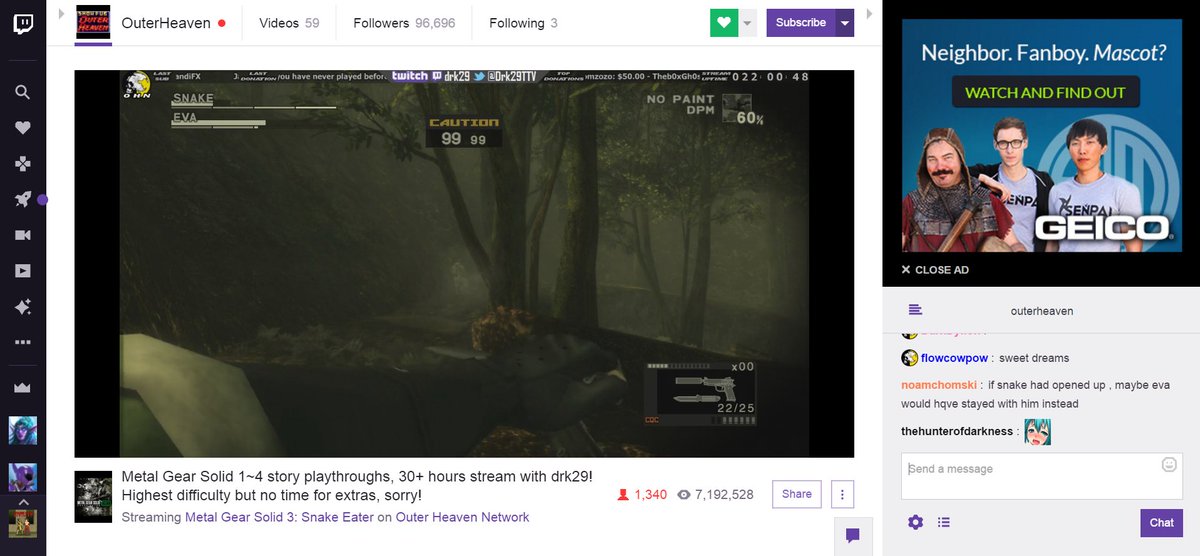Click the OuterHeaven channel logo
The height and width of the screenshot is (556, 1200).
click(93, 23)
